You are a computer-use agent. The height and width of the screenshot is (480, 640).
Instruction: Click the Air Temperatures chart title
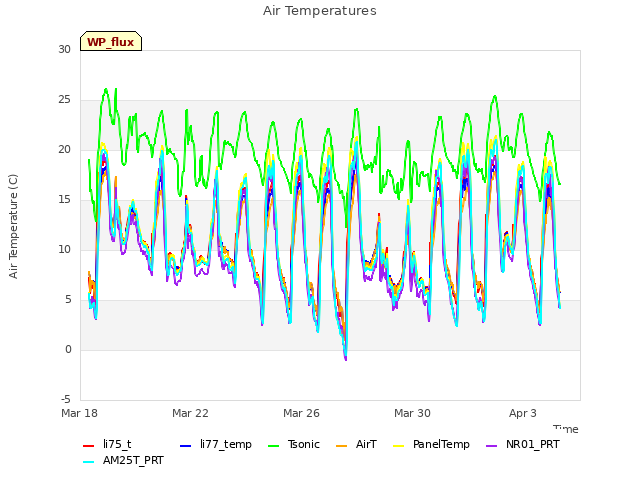pos(320,11)
